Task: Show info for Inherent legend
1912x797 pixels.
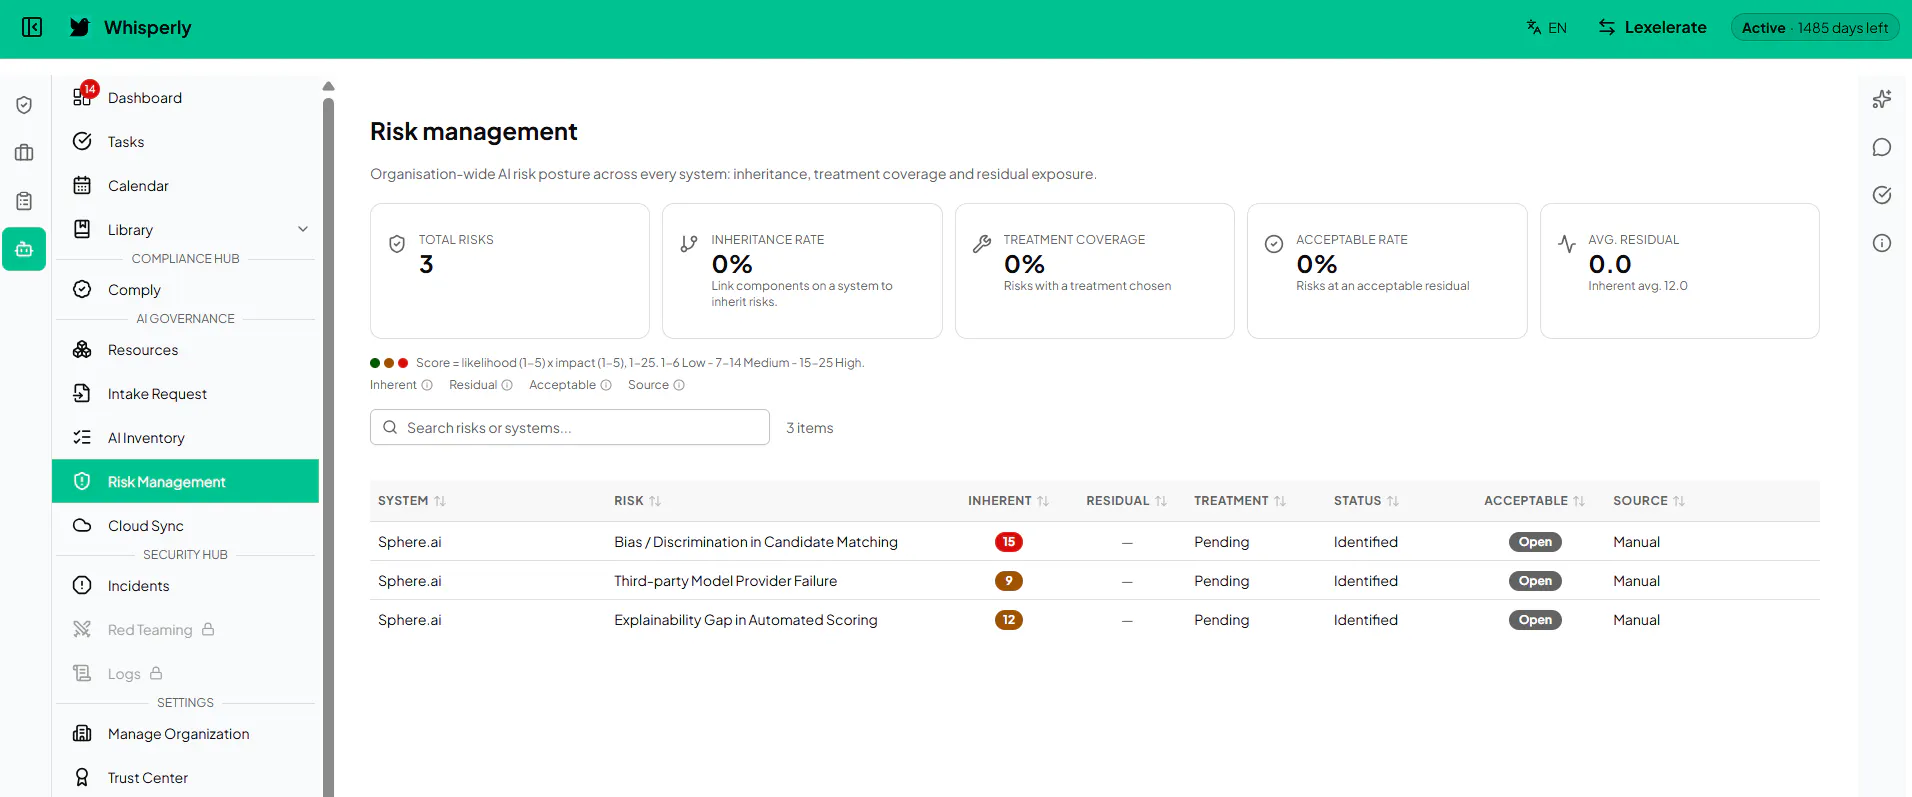Action: click(427, 385)
